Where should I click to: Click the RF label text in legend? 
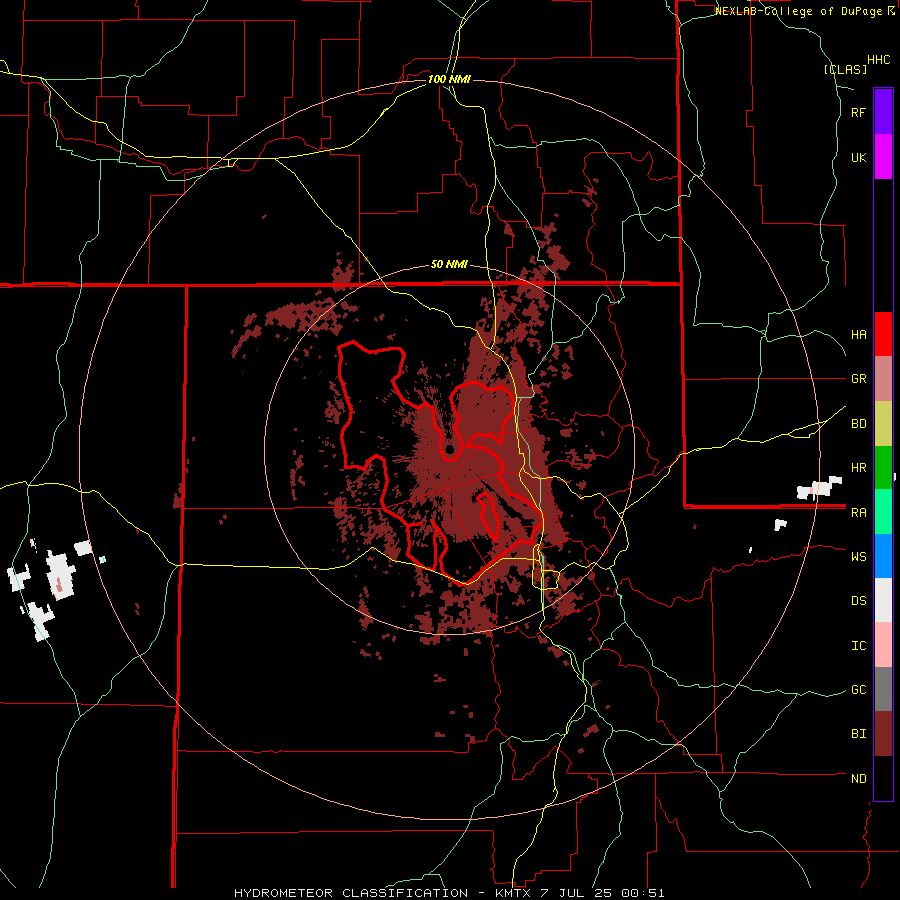[x=859, y=112]
